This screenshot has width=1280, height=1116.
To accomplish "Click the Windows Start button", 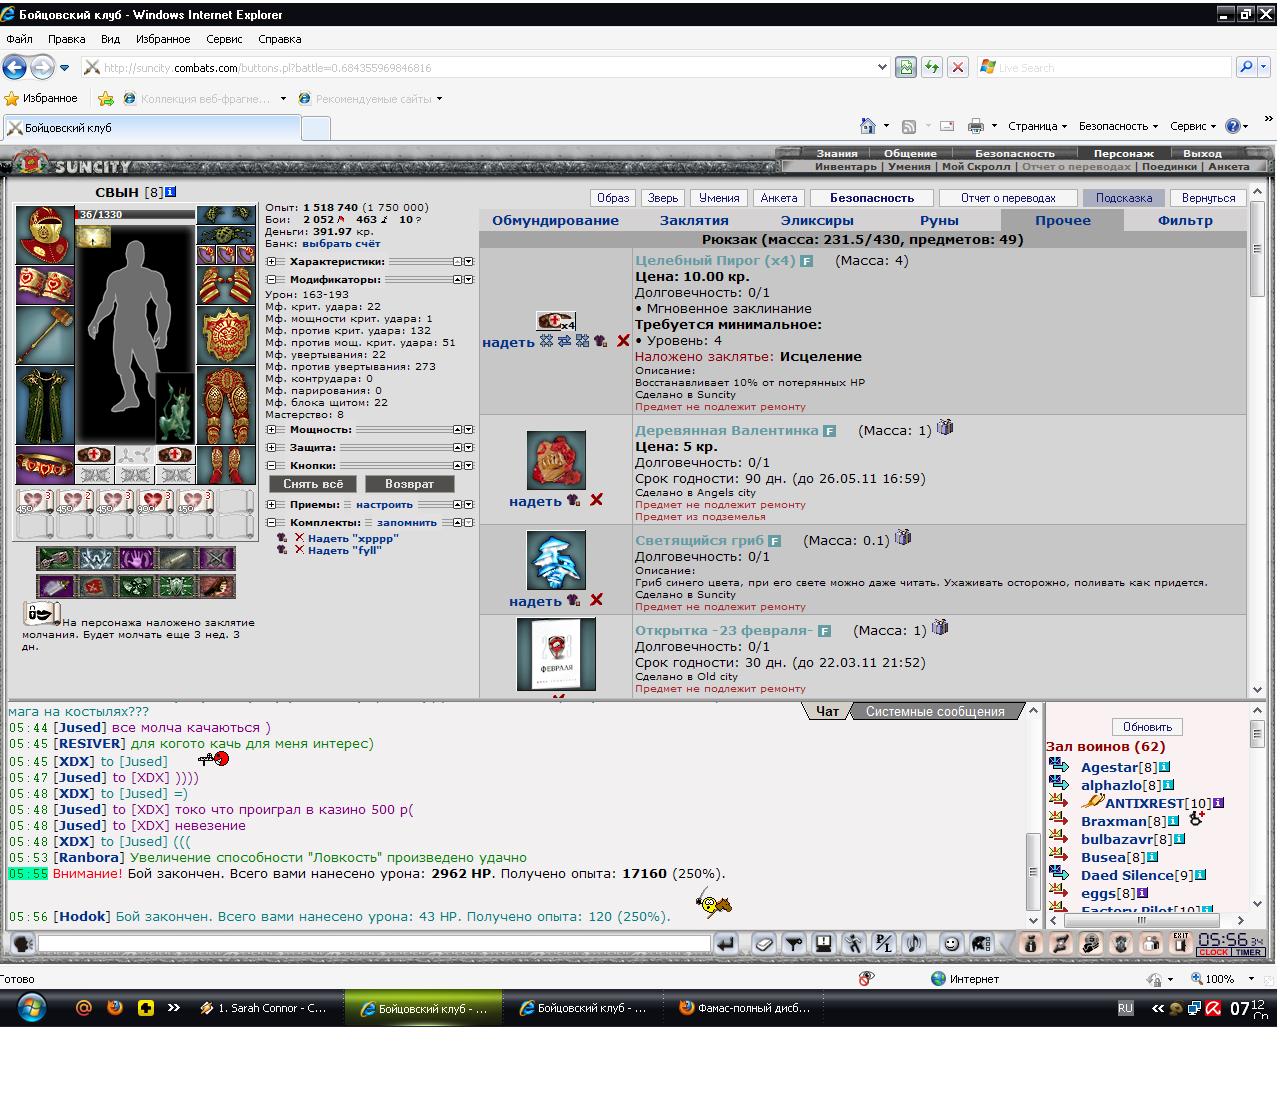I will pyautogui.click(x=31, y=1007).
